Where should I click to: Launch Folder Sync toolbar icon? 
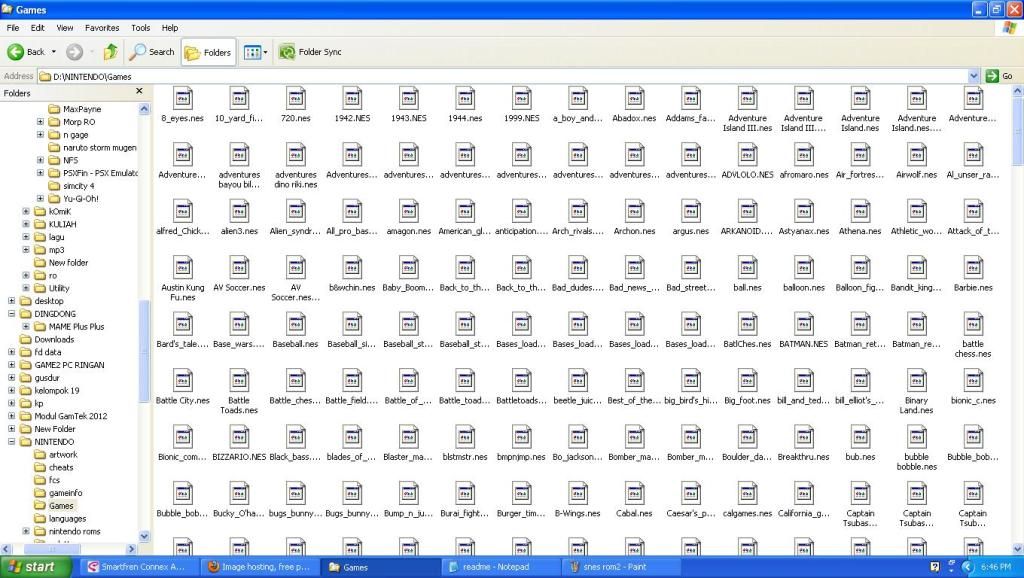point(287,52)
